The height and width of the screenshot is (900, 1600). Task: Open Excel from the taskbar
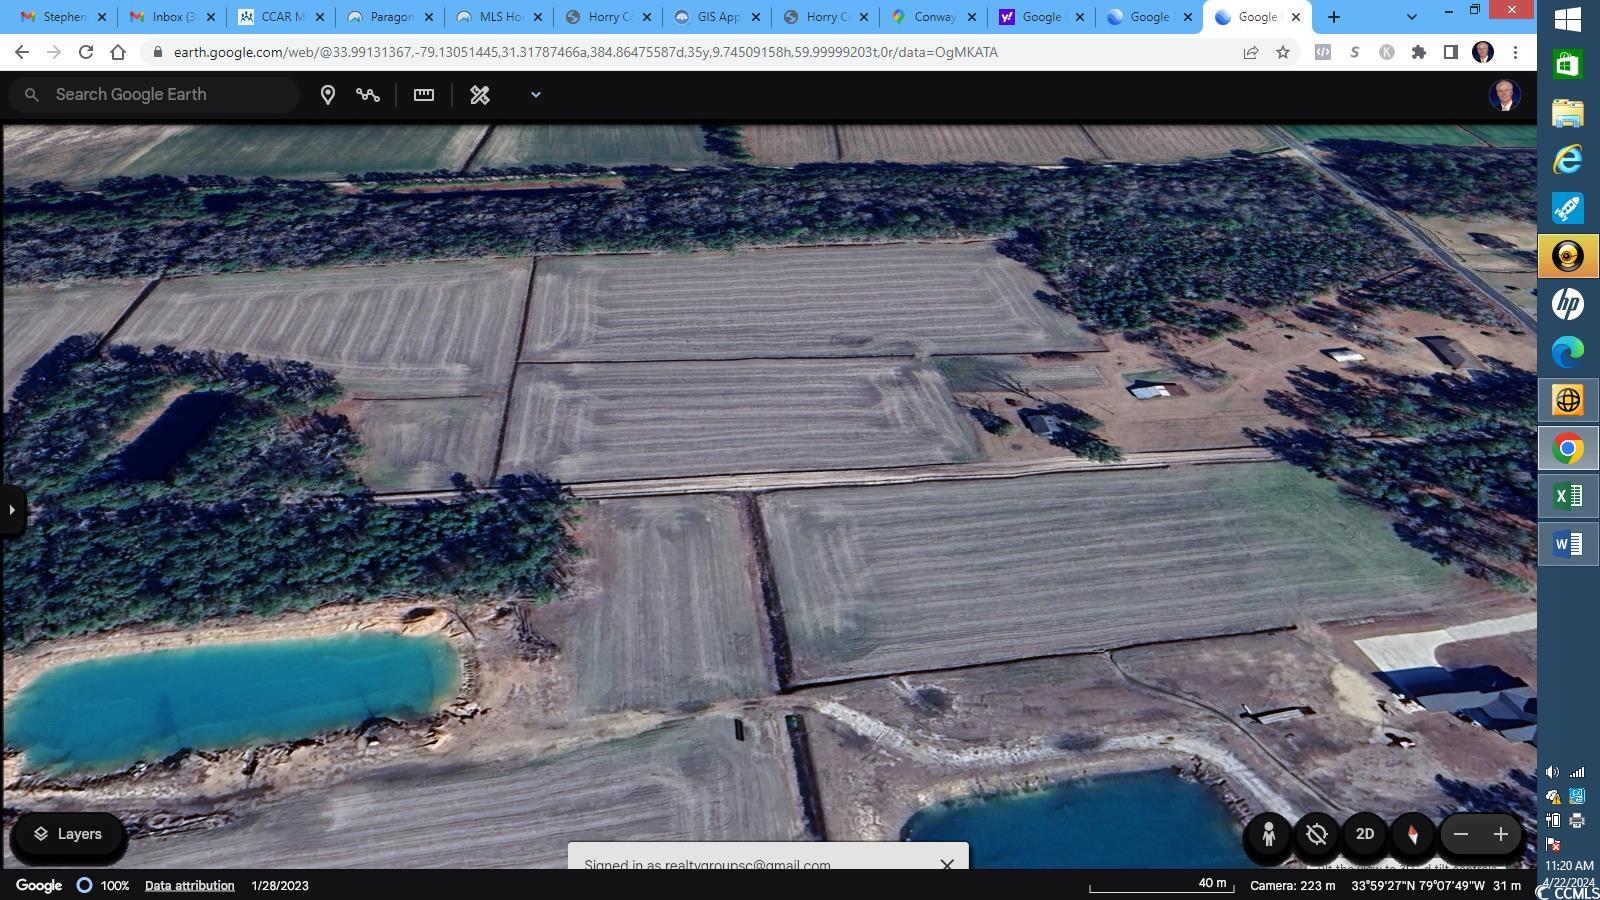1567,496
